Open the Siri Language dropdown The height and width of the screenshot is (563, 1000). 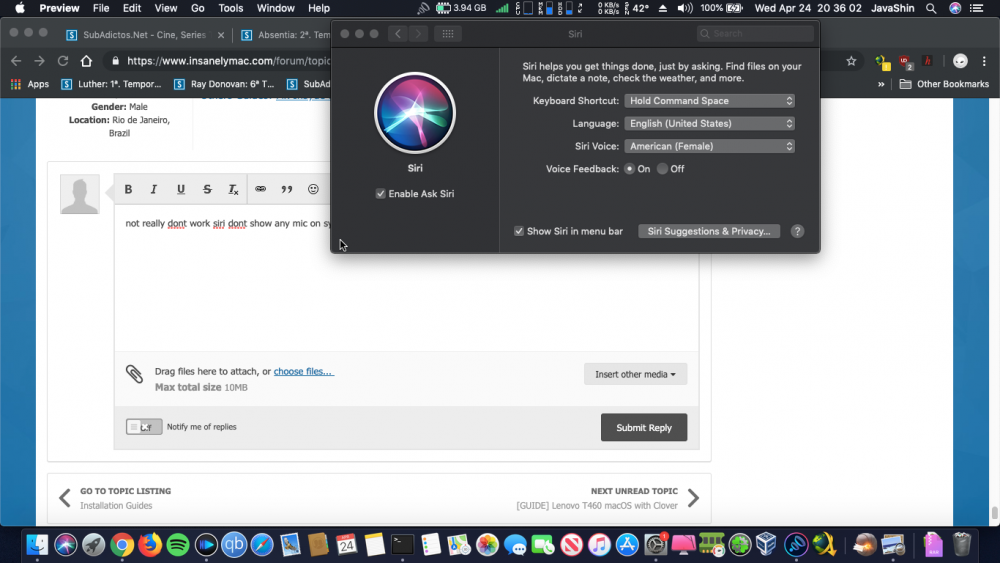coord(709,124)
